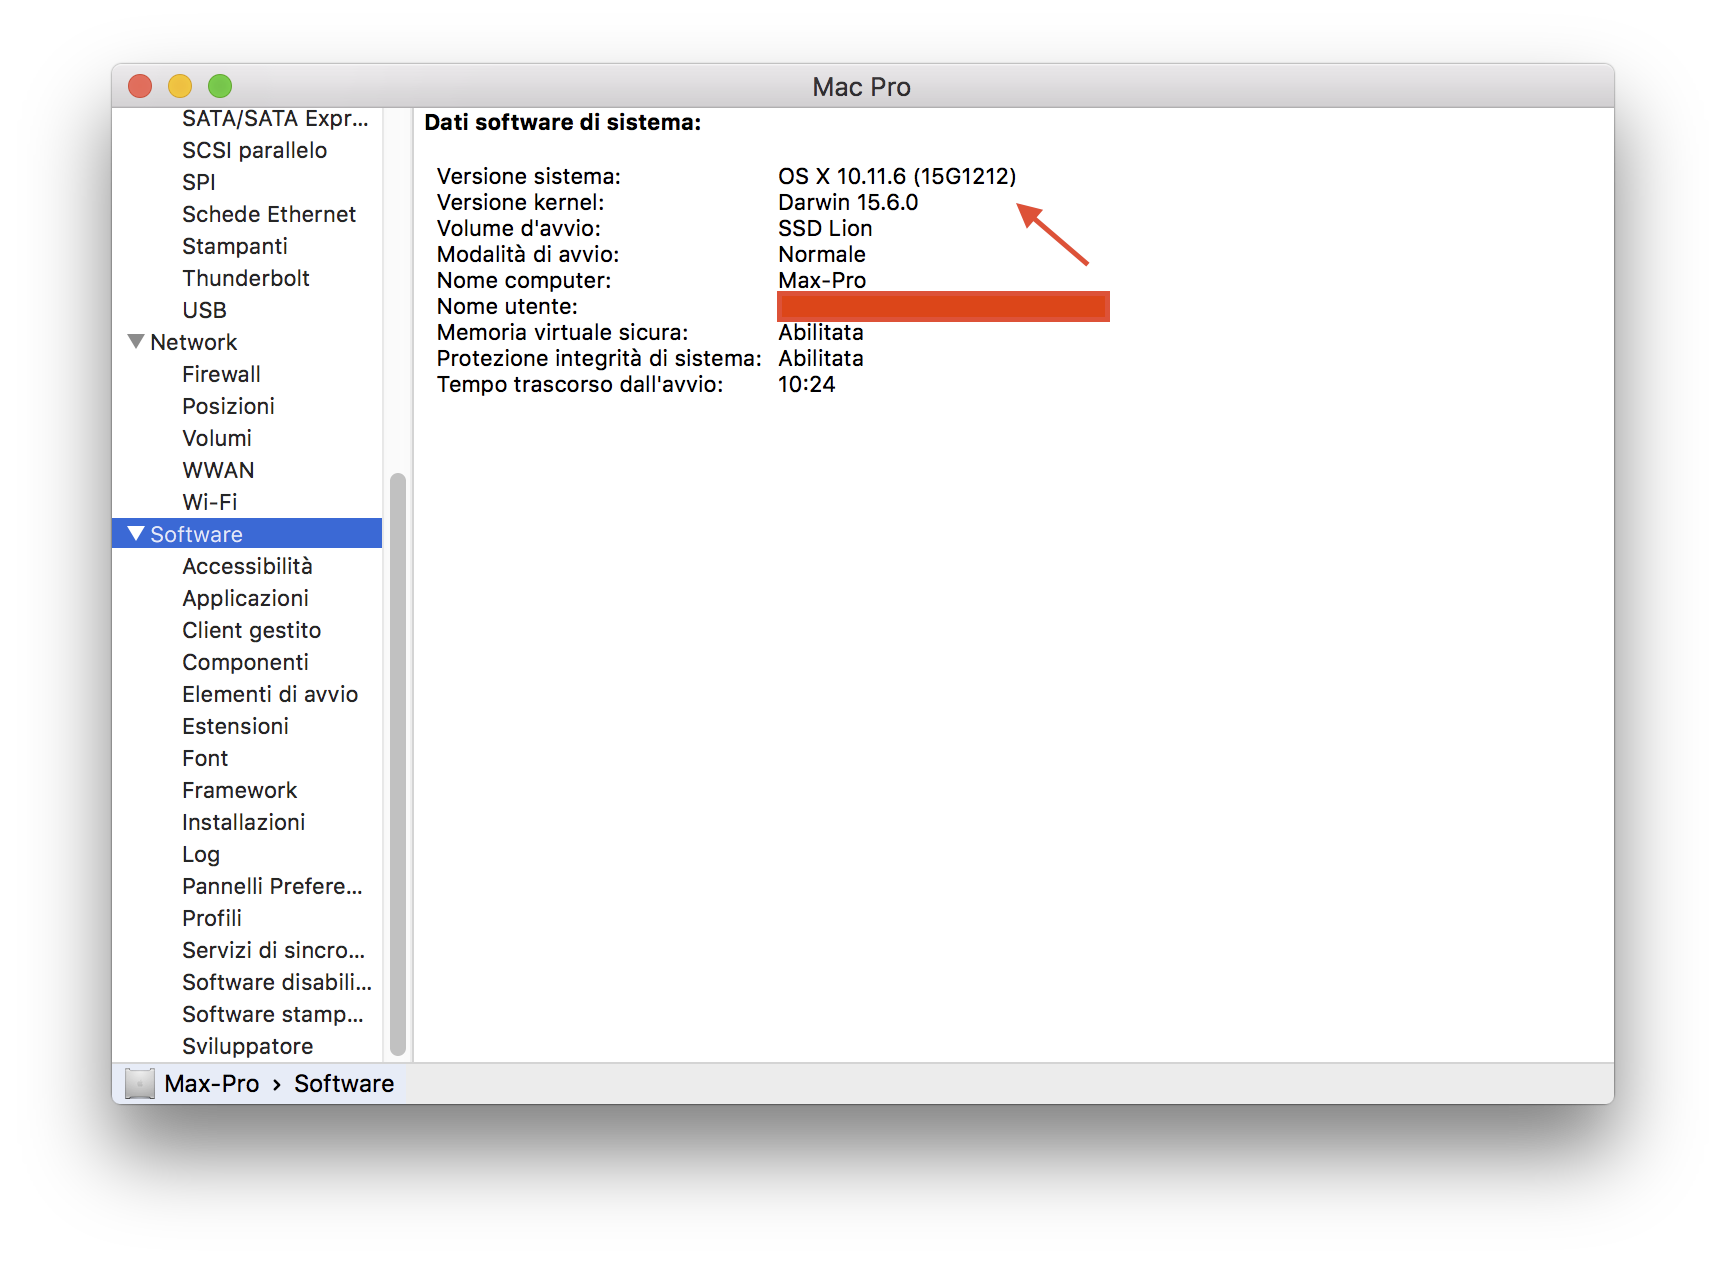This screenshot has width=1726, height=1264.
Task: Show Wi-Fi information
Action: point(209,502)
